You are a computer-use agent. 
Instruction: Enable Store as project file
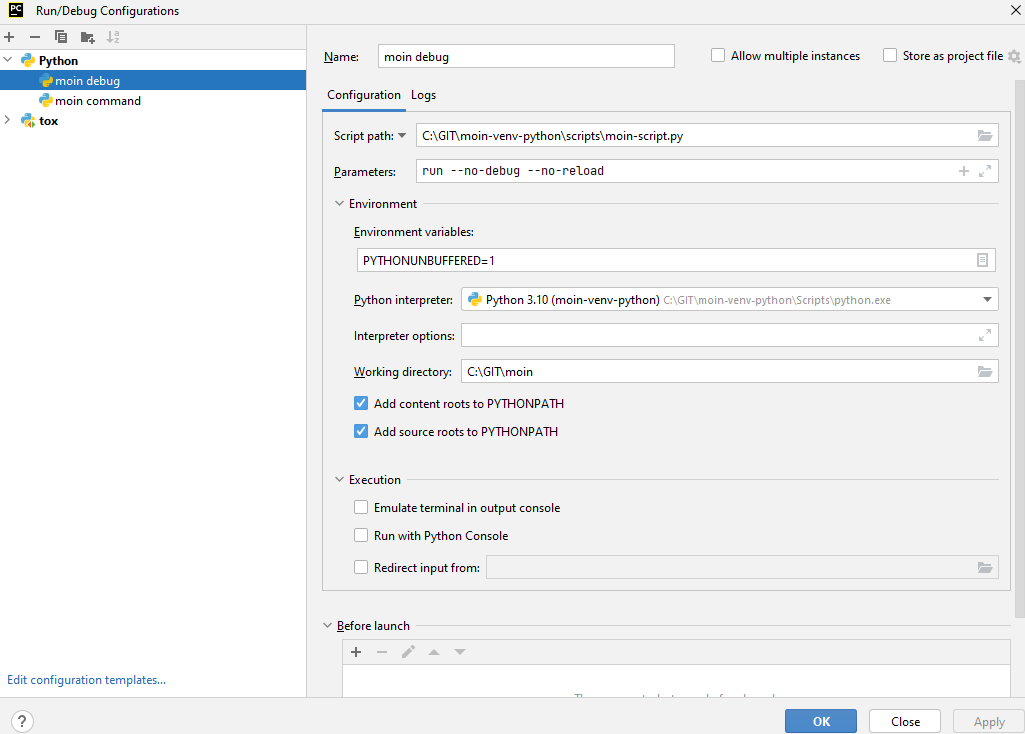click(890, 56)
